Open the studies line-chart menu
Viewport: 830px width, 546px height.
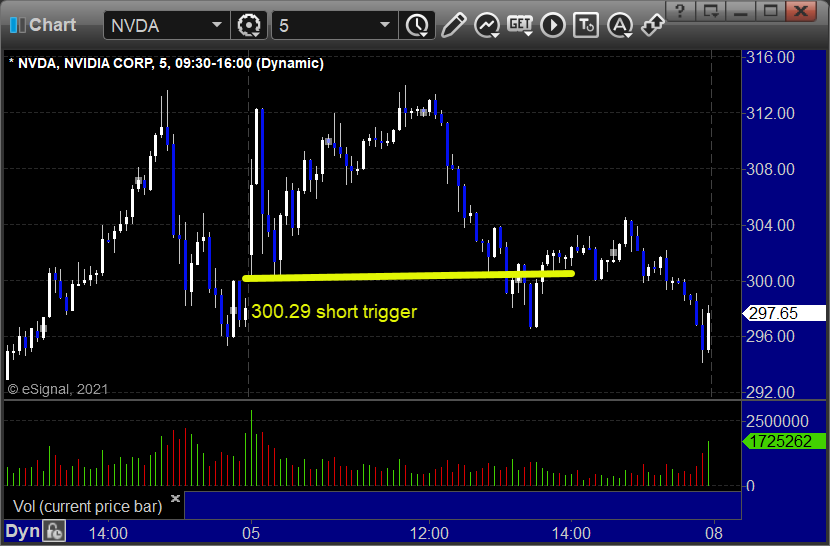(x=487, y=25)
